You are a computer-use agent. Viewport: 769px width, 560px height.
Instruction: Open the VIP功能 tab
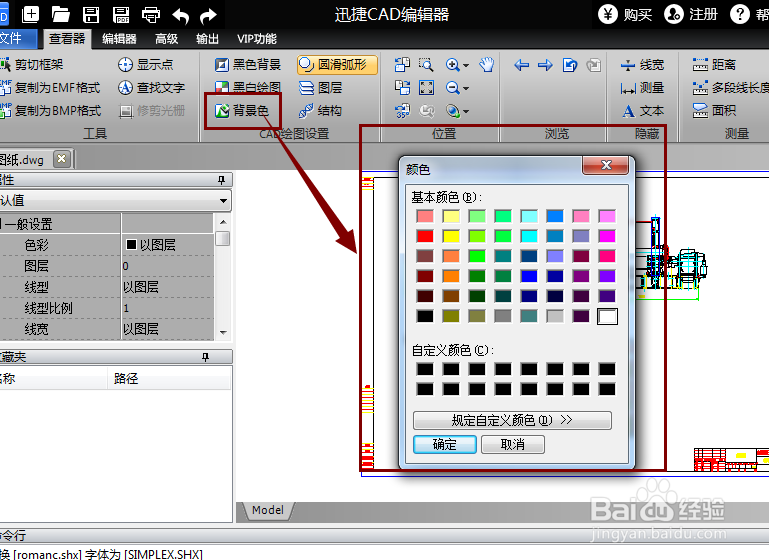click(257, 39)
